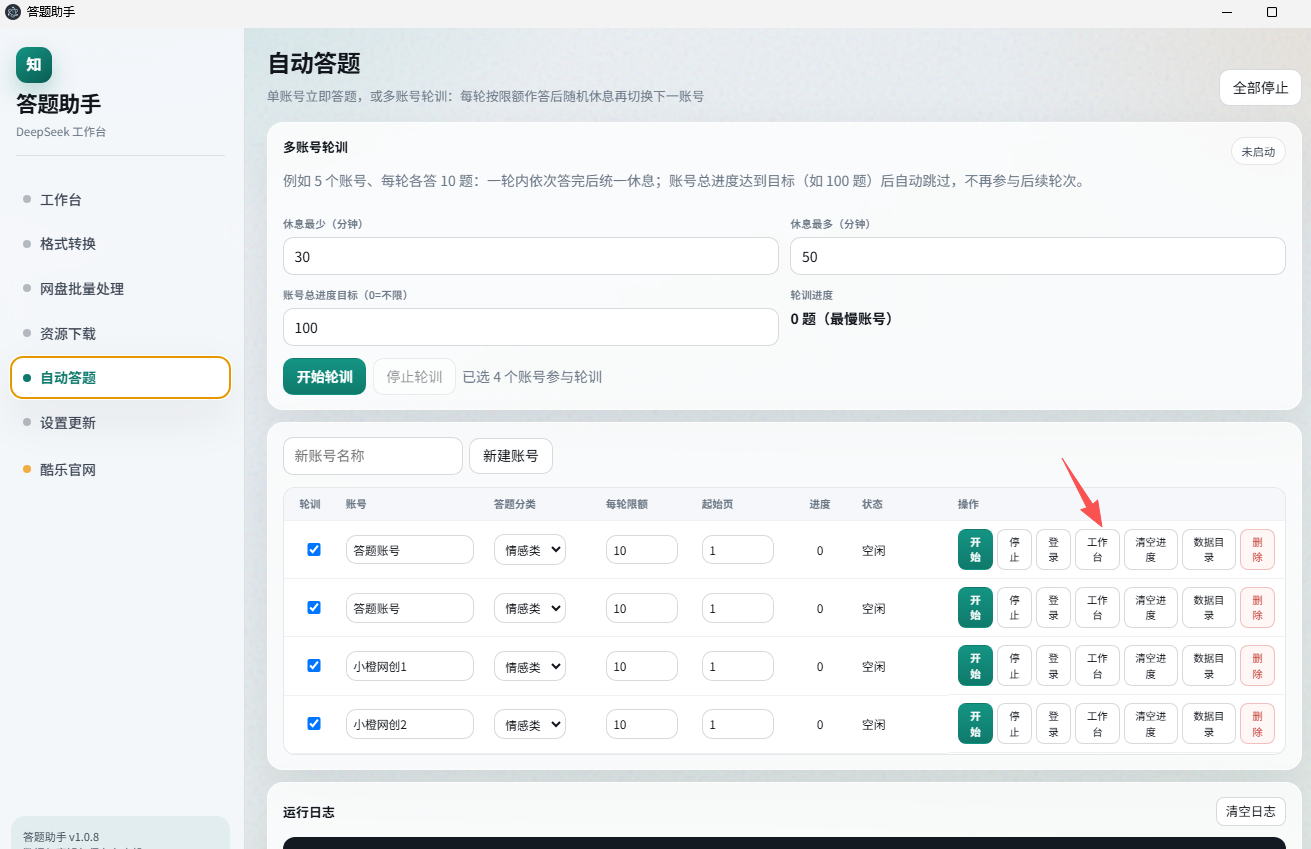
Task: Click 删除 for 小橙网创1 account
Action: [1257, 666]
